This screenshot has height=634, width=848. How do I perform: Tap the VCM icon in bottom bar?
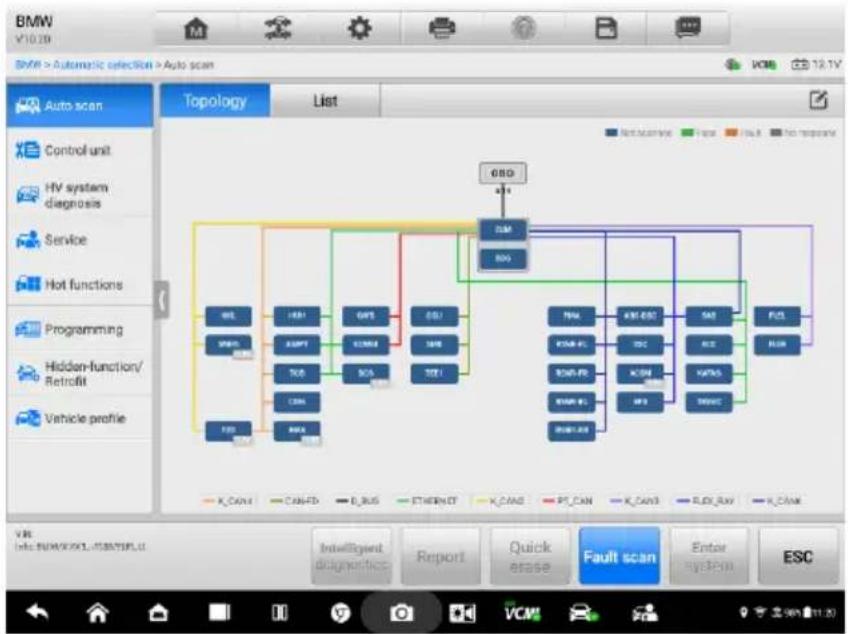click(522, 612)
